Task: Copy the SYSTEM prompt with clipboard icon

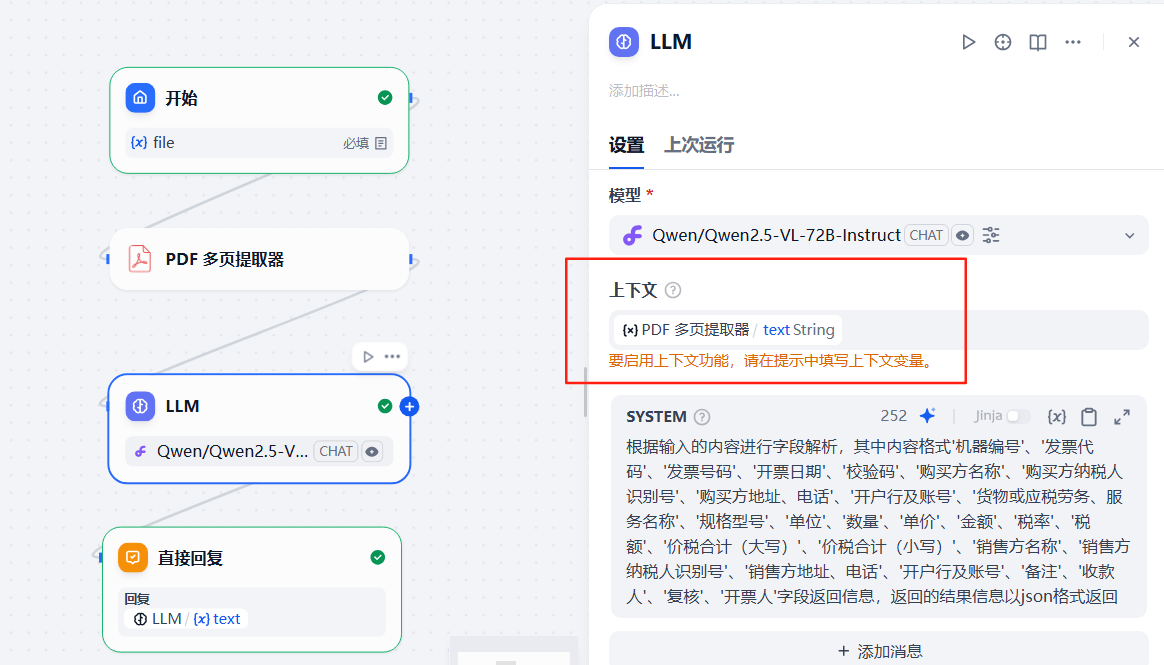Action: coord(1089,416)
